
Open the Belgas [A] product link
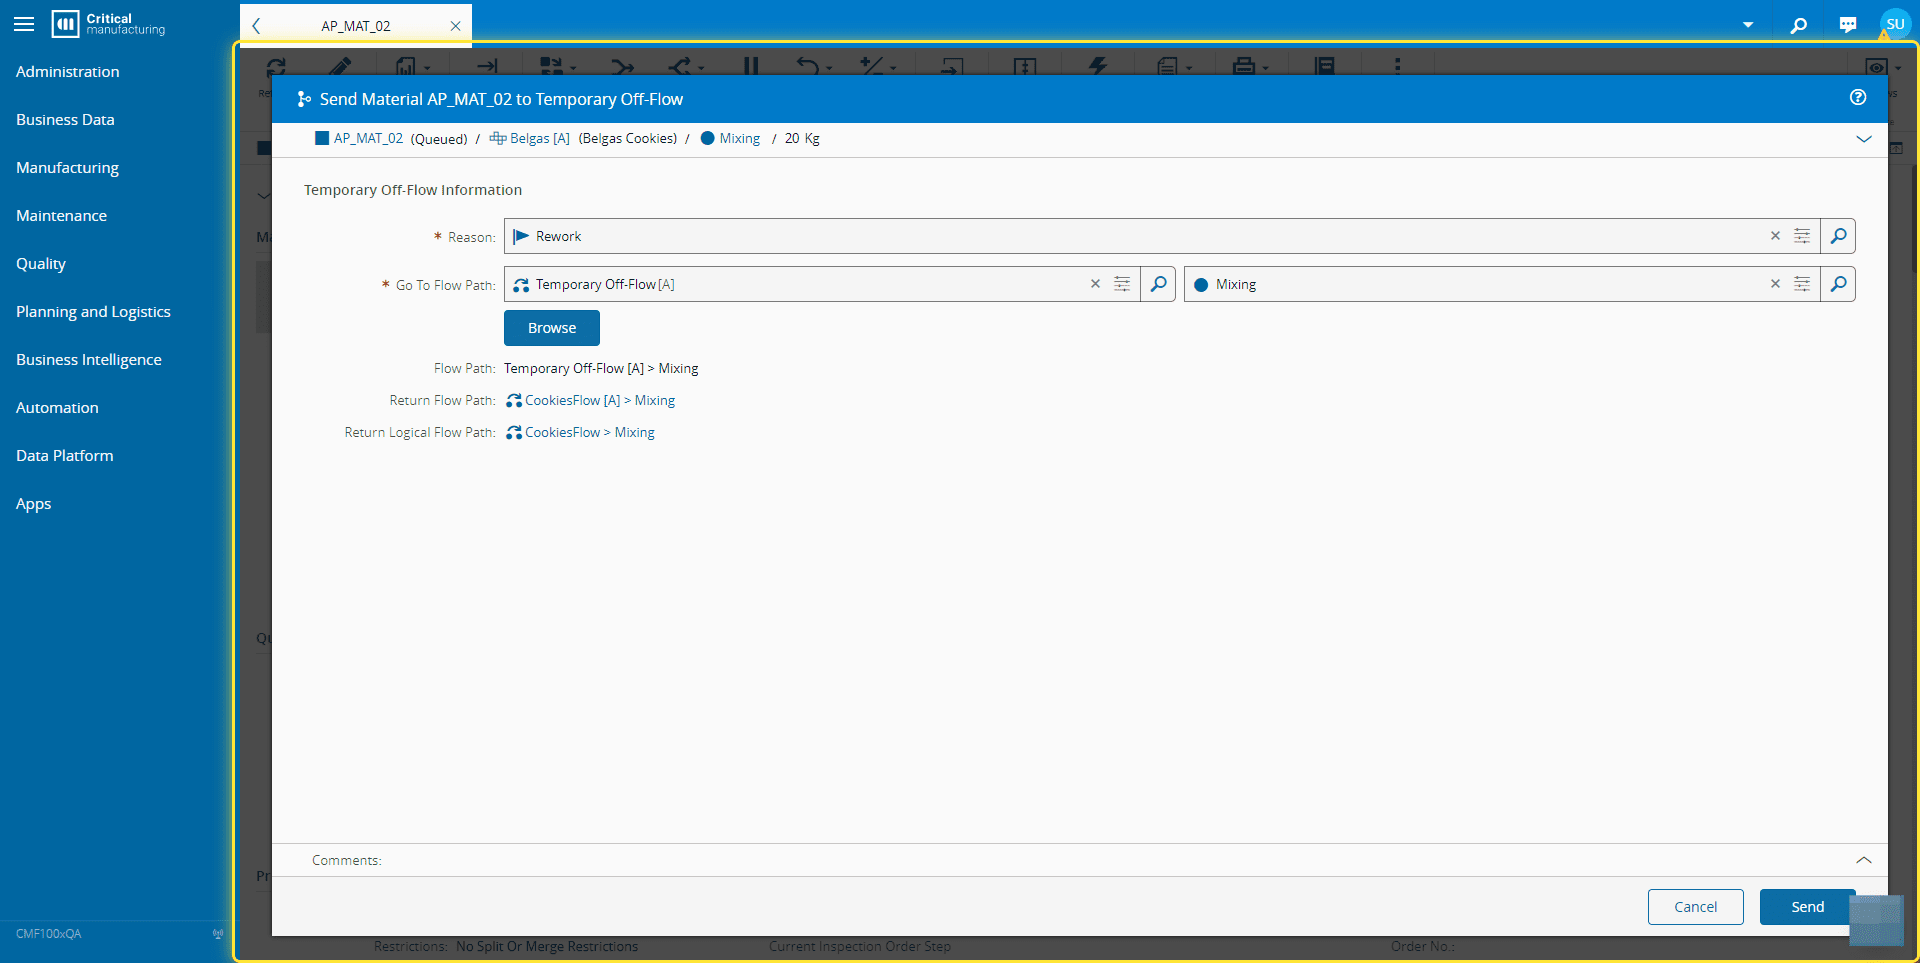click(x=540, y=139)
